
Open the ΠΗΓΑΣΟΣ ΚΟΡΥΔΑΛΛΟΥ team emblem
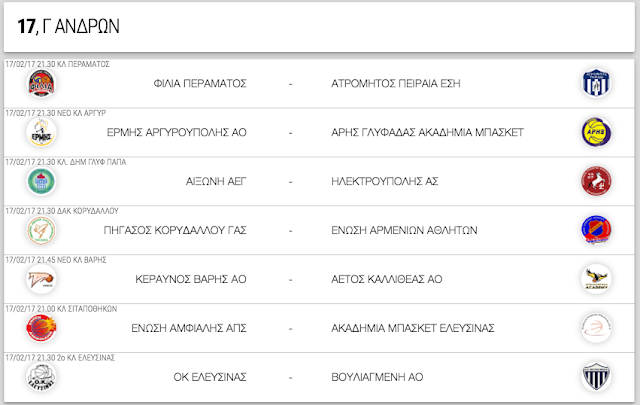coord(41,230)
